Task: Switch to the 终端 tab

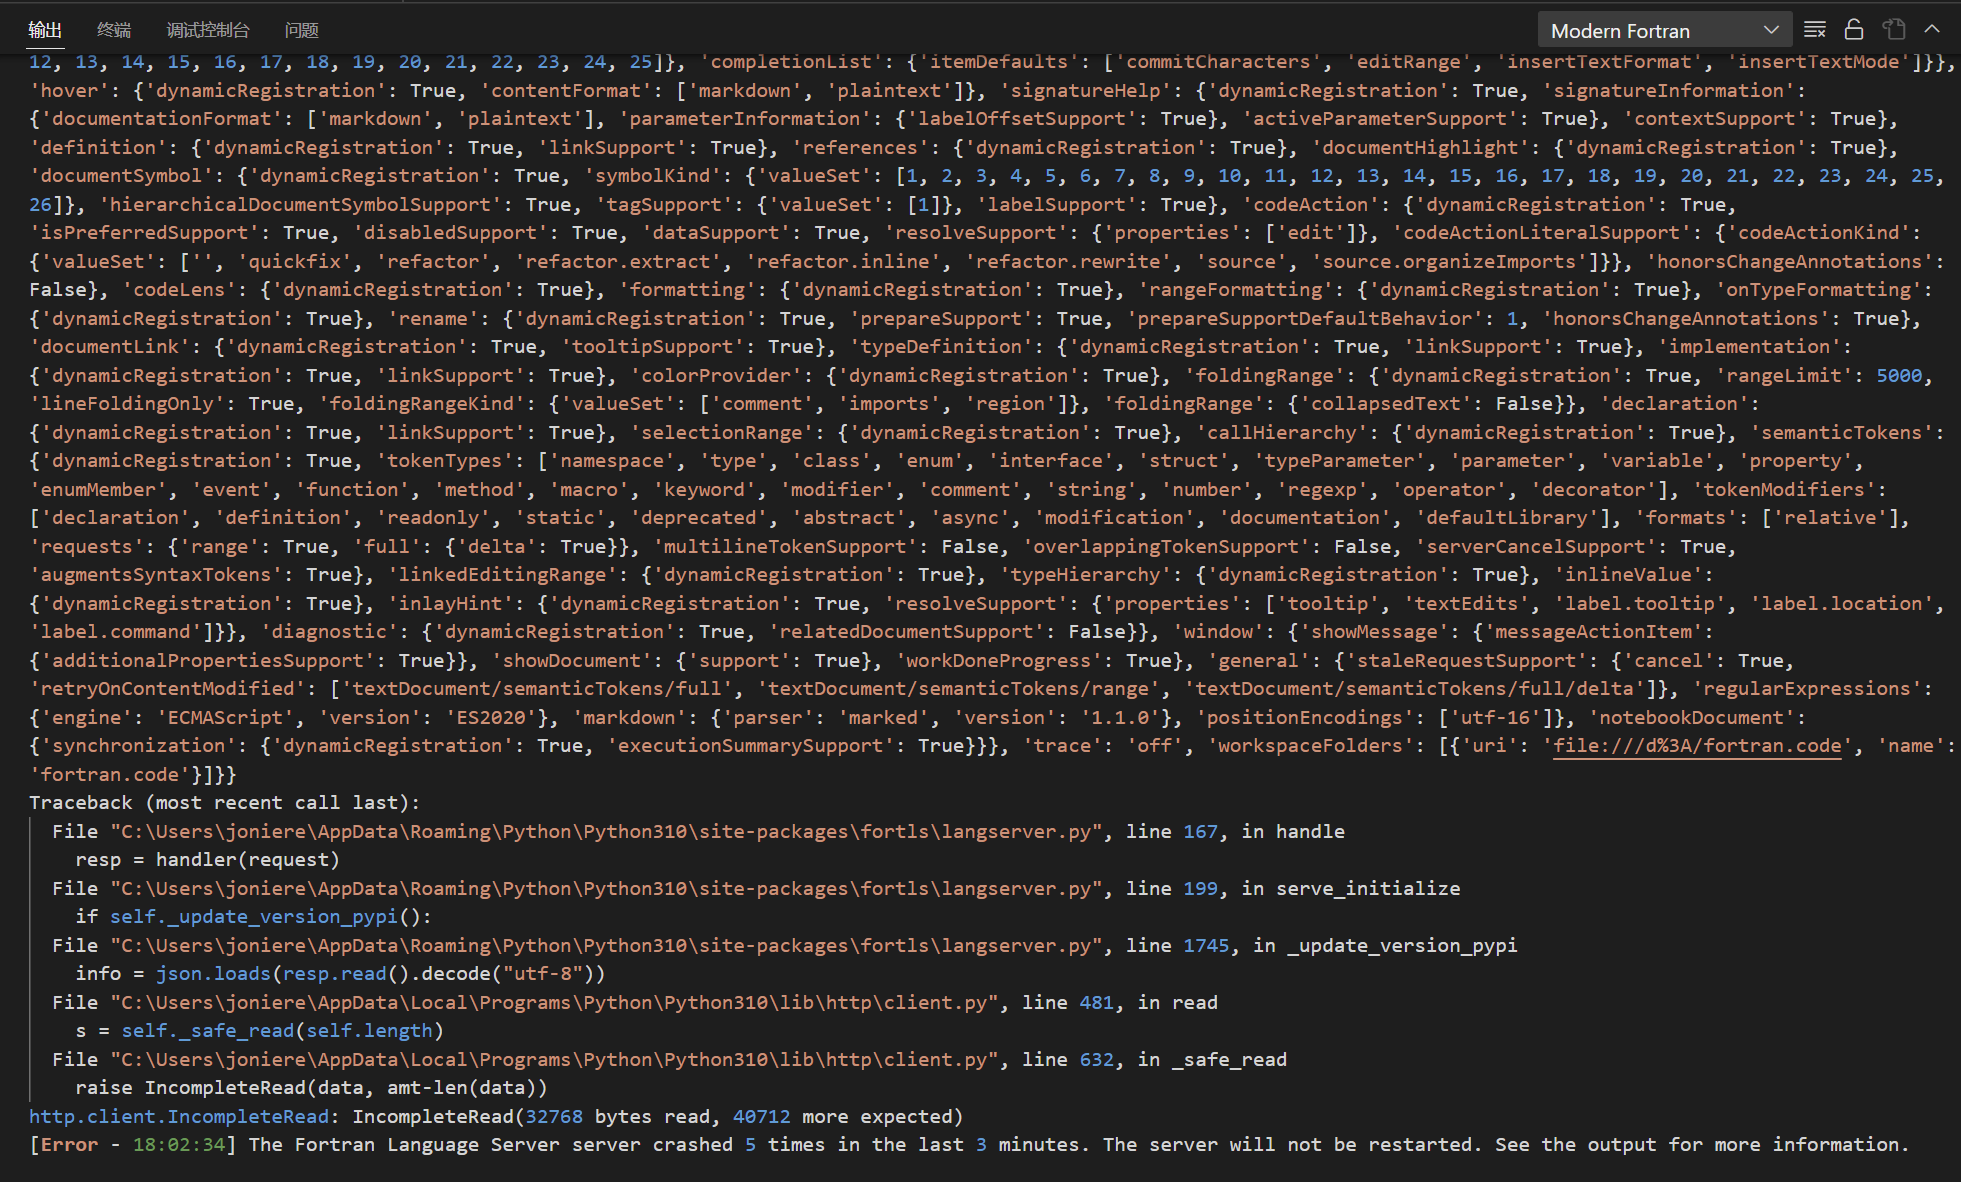Action: [113, 29]
